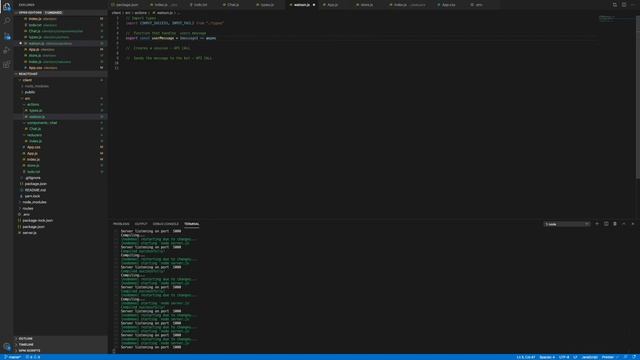The width and height of the screenshot is (640, 360).
Task: Click the new terminal plus icon
Action: 597,224
